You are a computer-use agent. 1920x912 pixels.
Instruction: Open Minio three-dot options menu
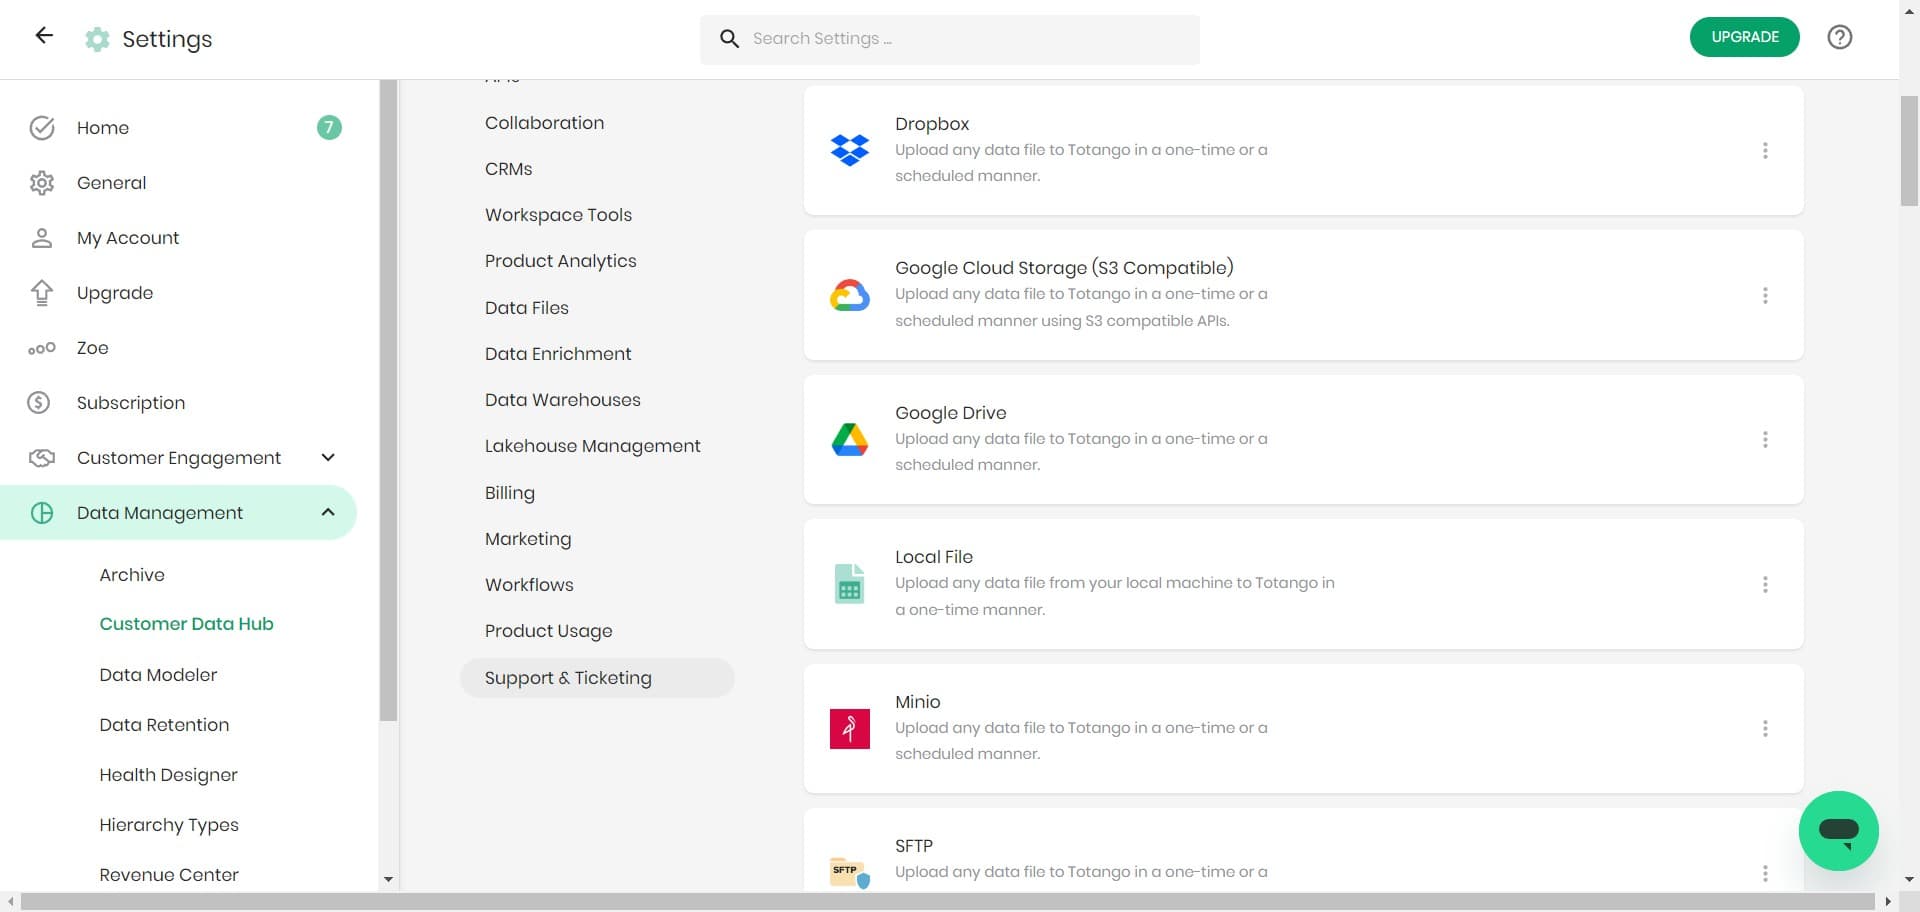pyautogui.click(x=1765, y=728)
